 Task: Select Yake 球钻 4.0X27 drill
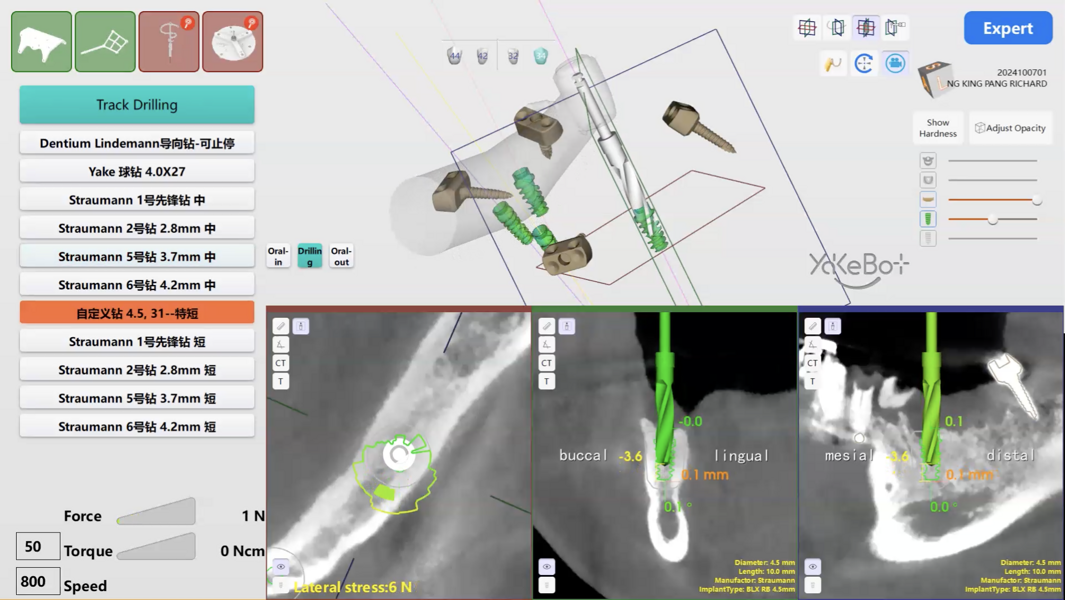coord(137,171)
